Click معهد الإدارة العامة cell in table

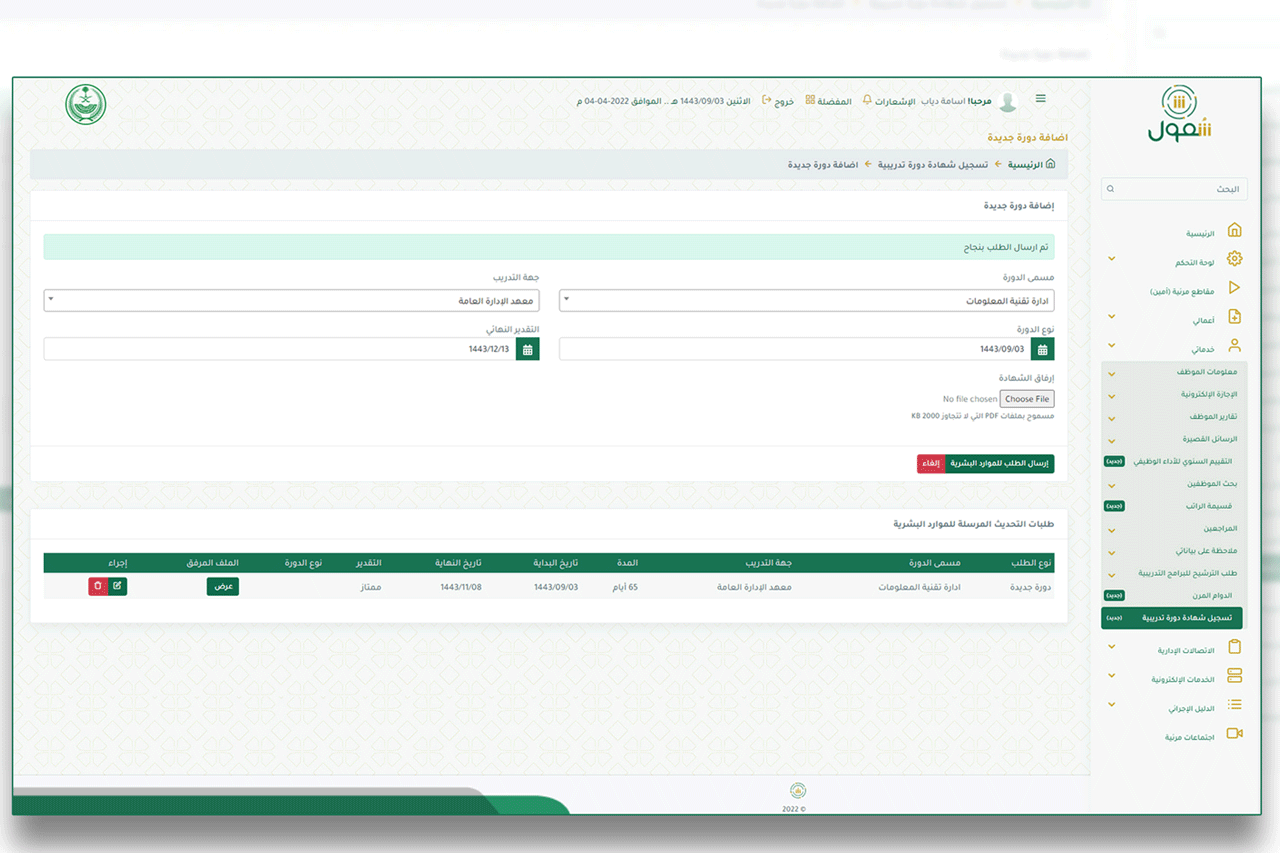754,587
